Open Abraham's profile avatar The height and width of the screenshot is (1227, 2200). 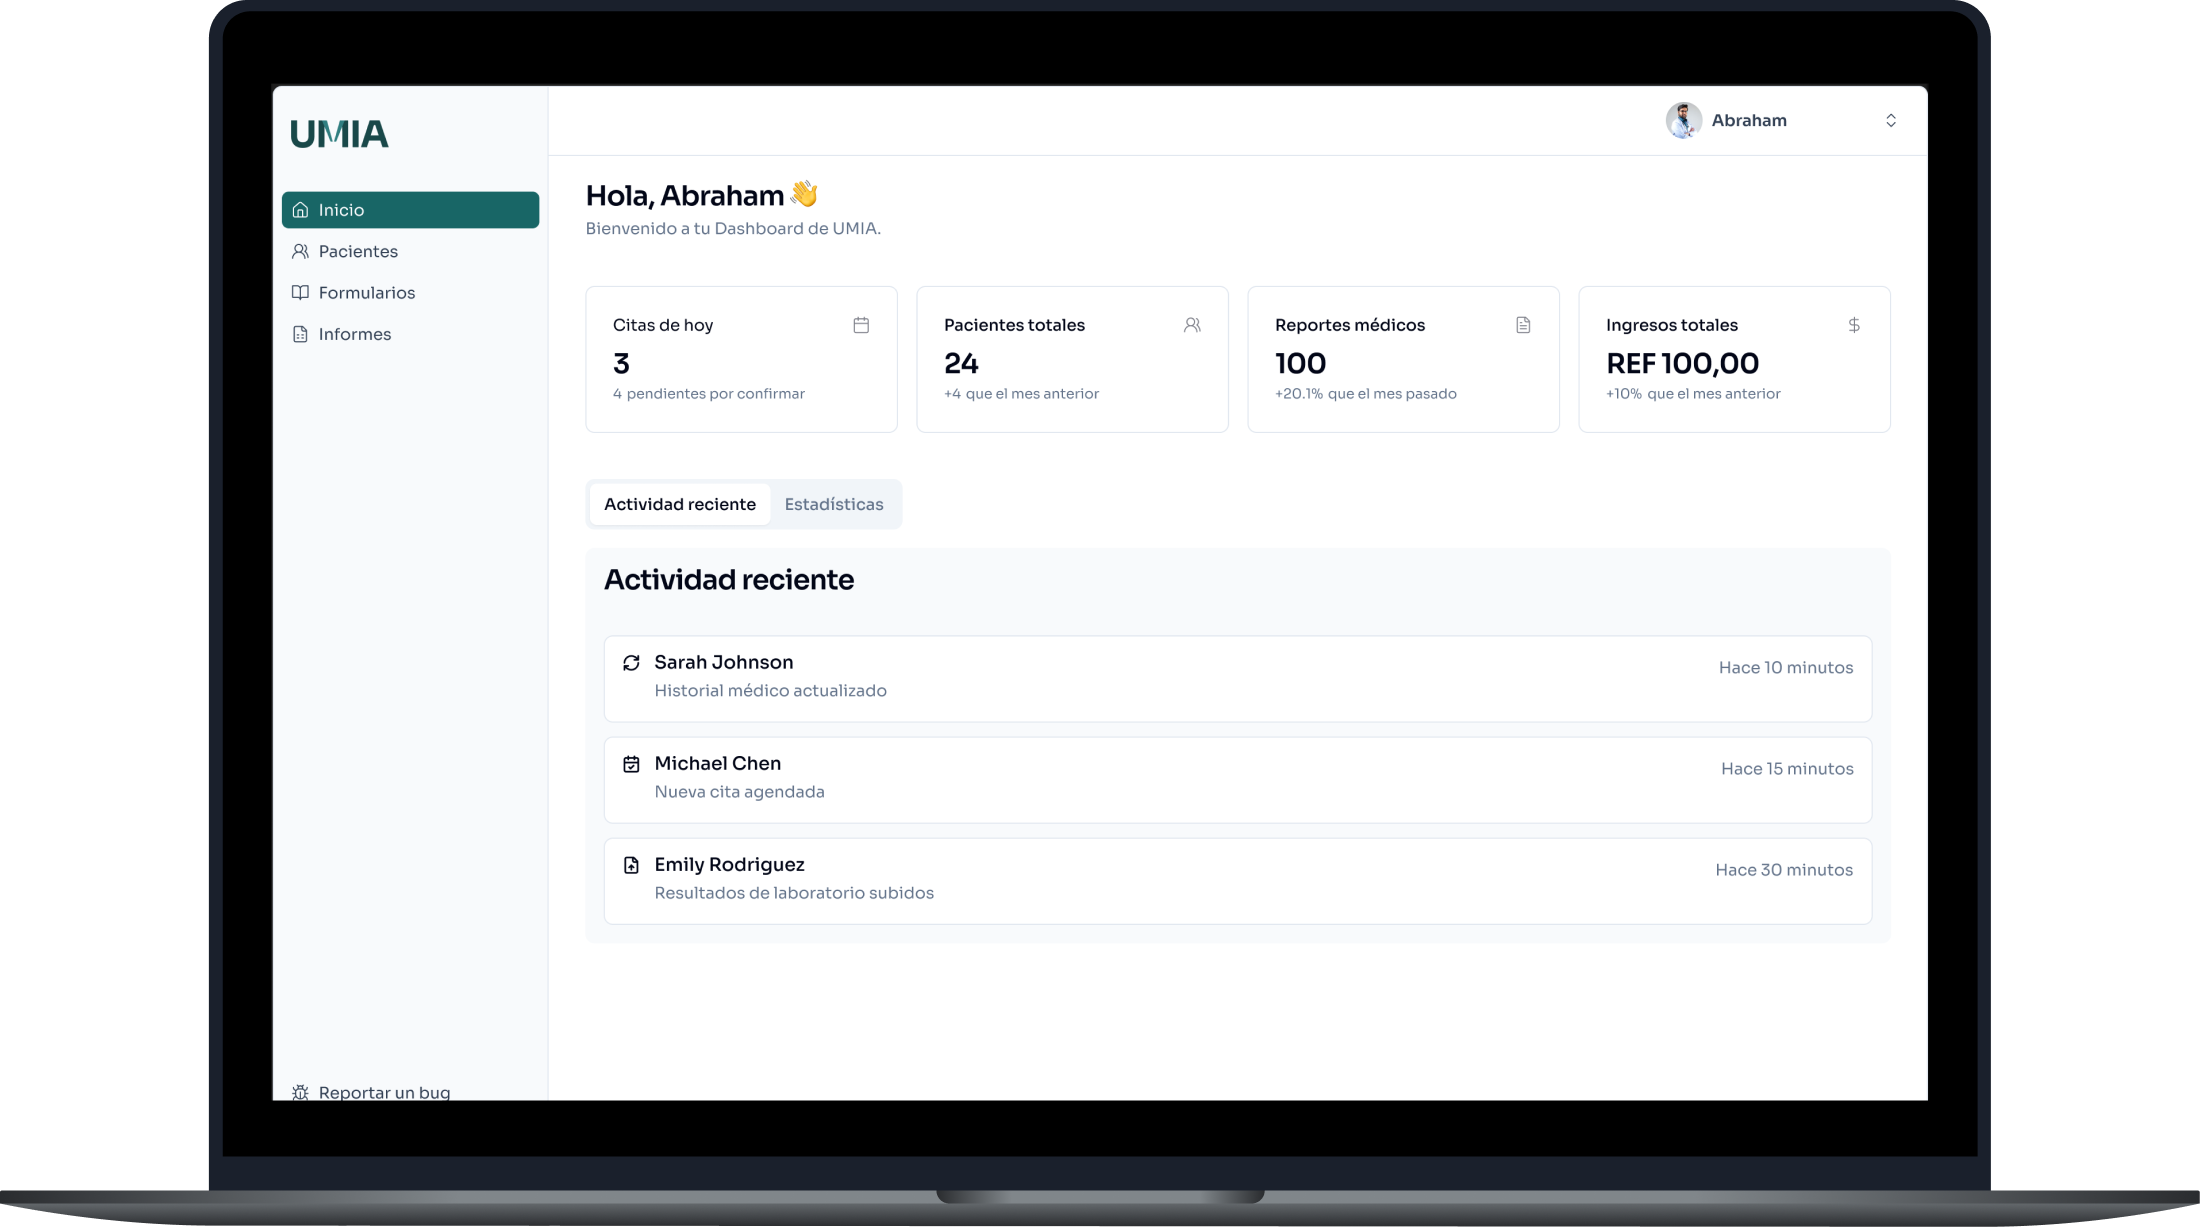click(x=1683, y=120)
